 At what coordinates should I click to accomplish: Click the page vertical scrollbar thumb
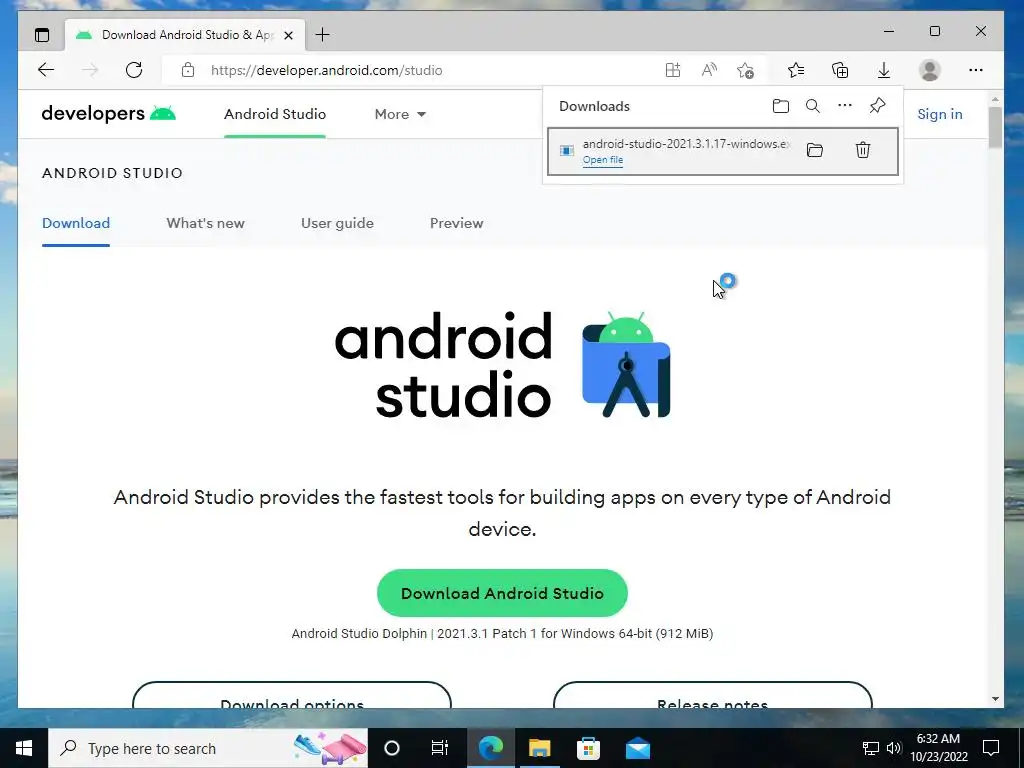point(995,128)
